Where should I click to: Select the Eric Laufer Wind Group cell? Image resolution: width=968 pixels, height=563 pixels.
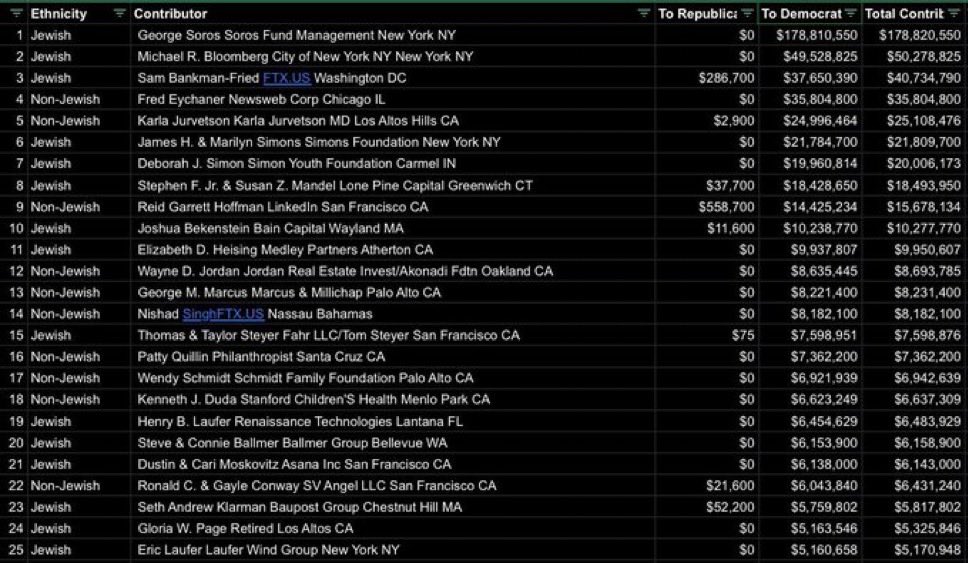point(392,550)
